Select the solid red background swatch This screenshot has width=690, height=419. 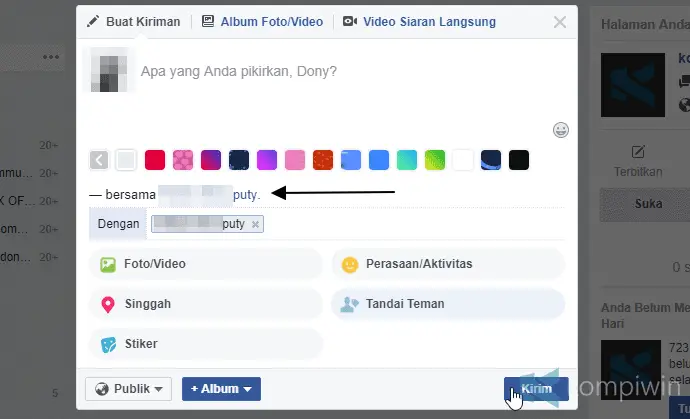[154, 160]
